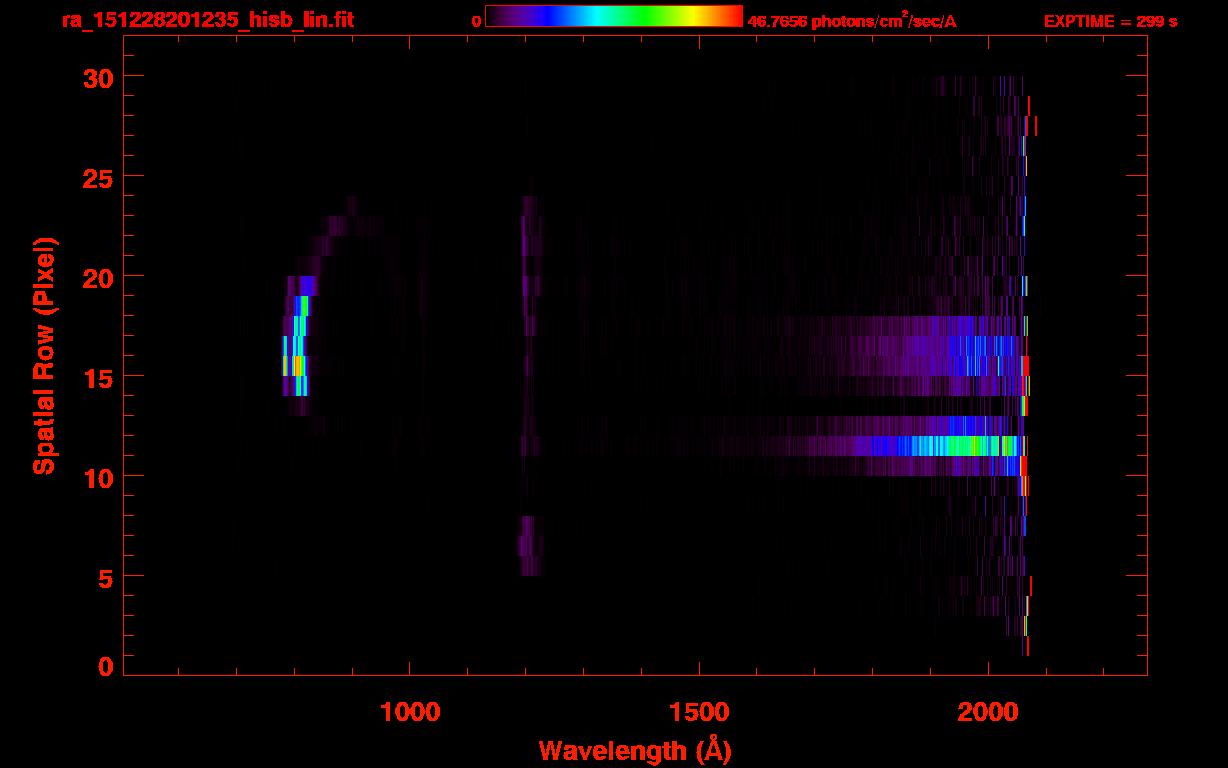1228x768 pixels.
Task: Click the faint feature near 1200 Å, row 6
Action: tap(530, 546)
